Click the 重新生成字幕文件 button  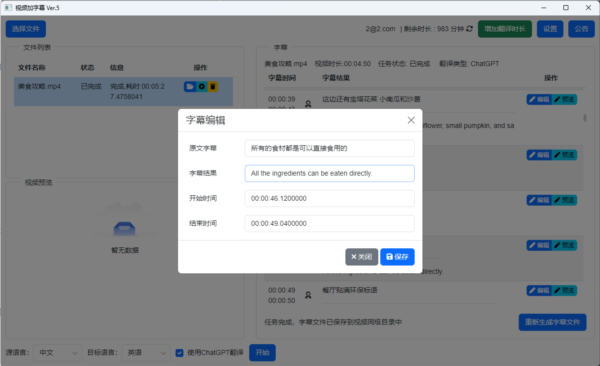point(553,322)
